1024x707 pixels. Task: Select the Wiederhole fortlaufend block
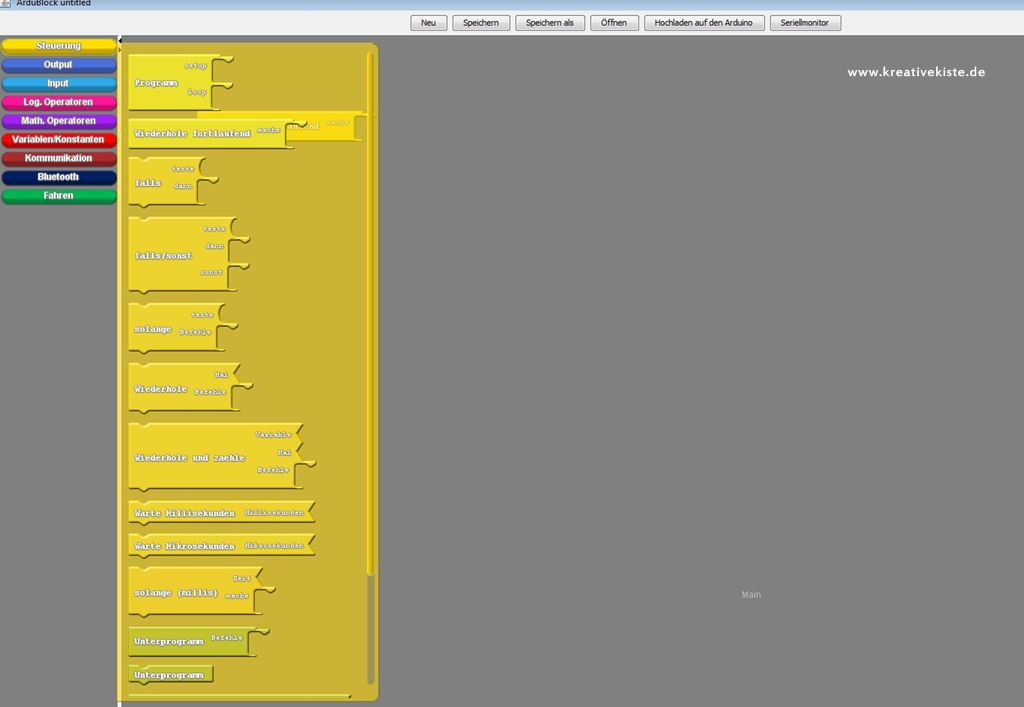tap(193, 133)
